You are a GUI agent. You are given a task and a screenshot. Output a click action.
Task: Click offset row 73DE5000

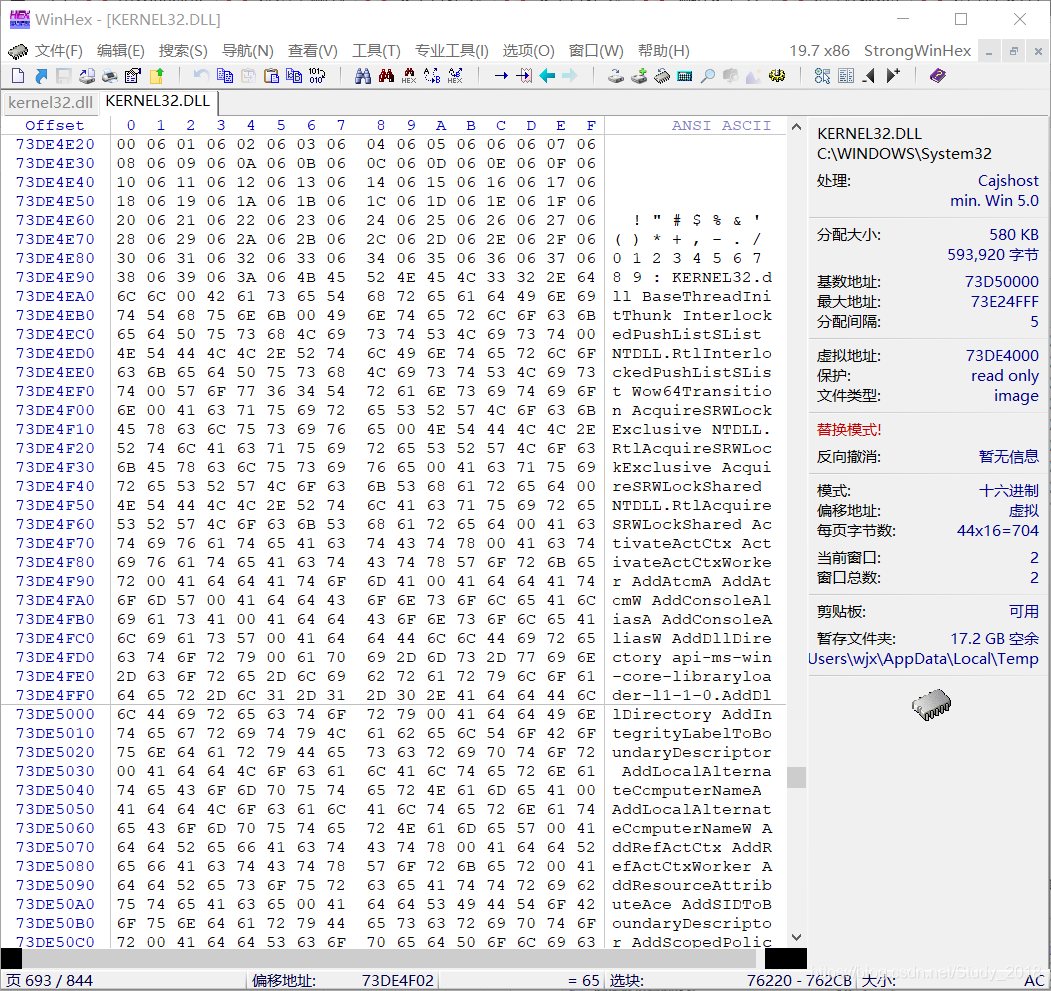point(55,714)
